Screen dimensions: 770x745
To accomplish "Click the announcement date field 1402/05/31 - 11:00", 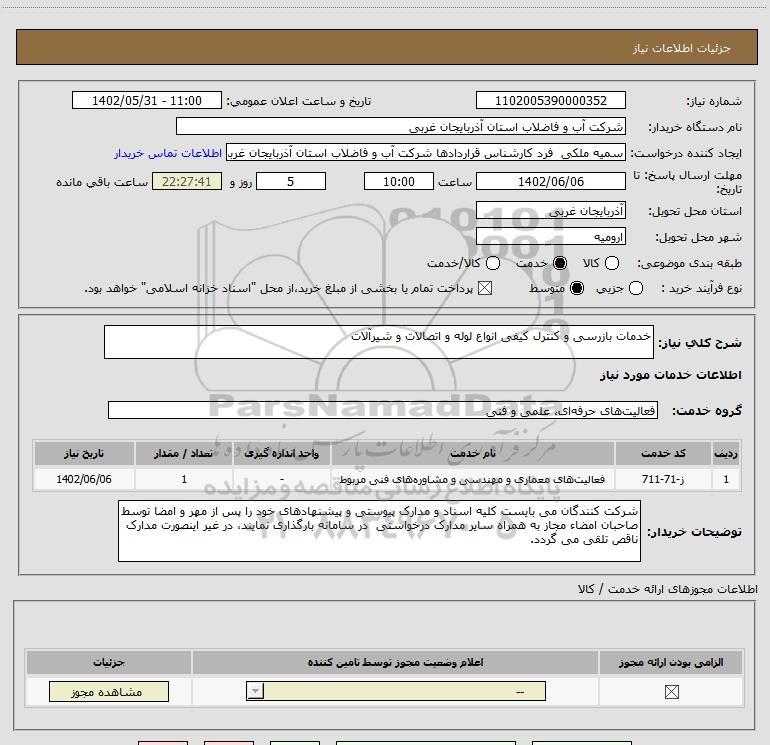I will point(147,101).
